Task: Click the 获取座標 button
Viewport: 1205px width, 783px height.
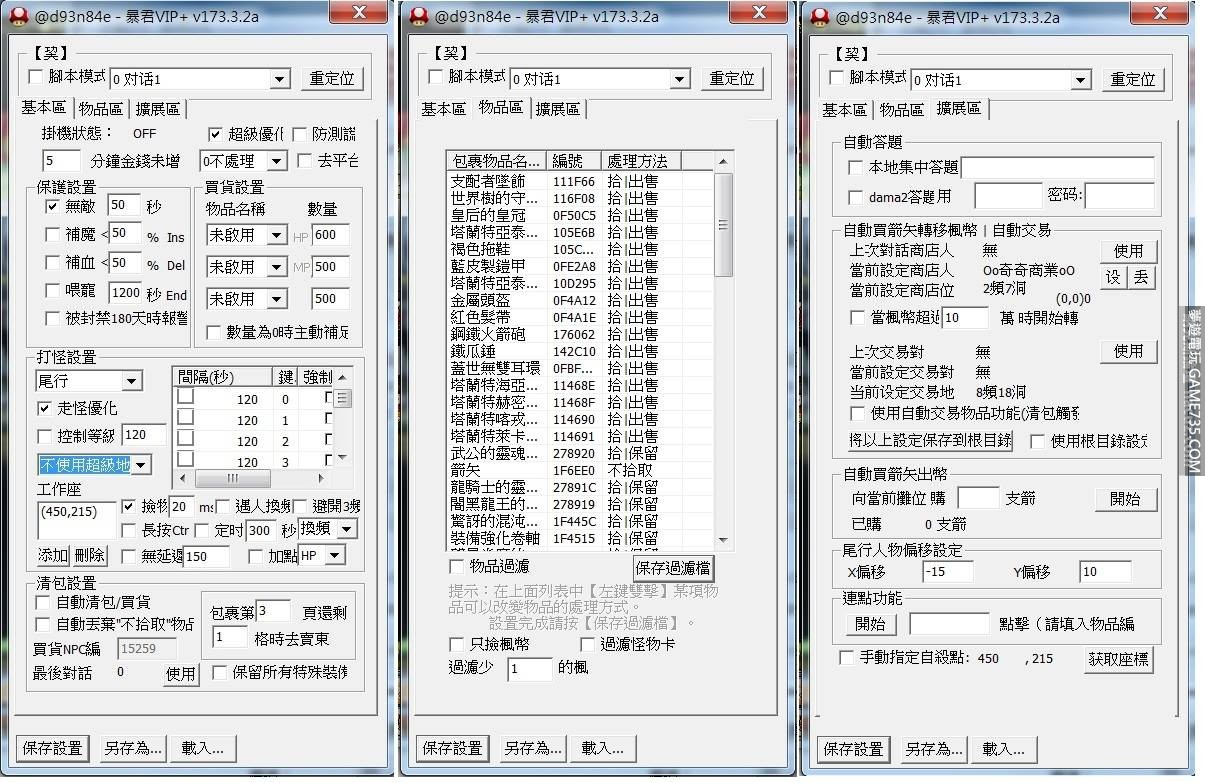Action: pyautogui.click(x=1118, y=659)
